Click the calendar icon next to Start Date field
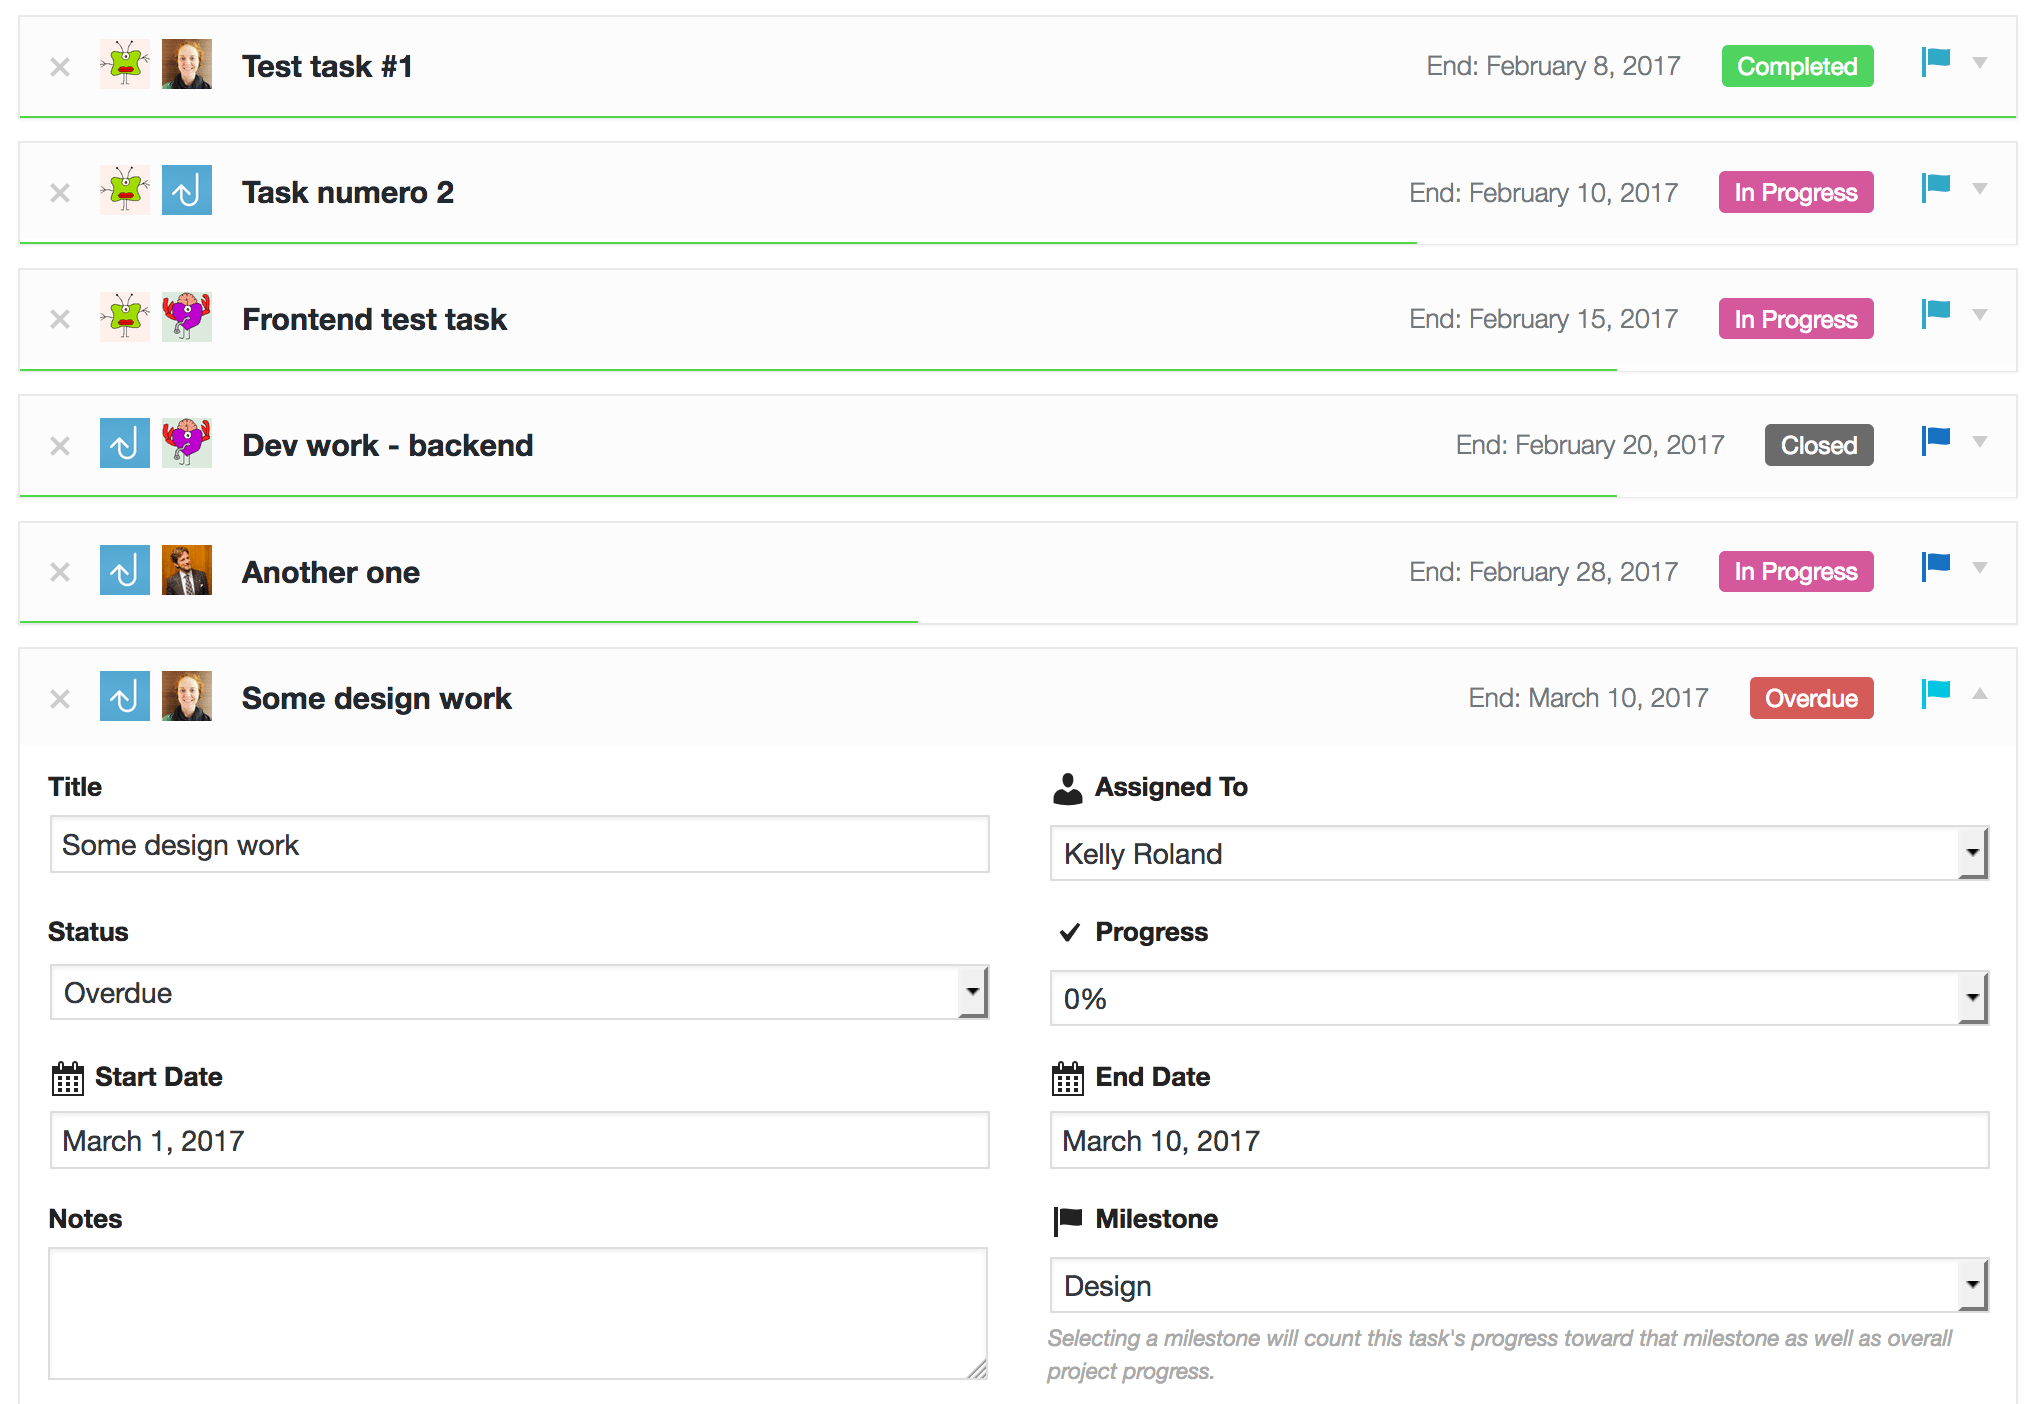 point(66,1077)
